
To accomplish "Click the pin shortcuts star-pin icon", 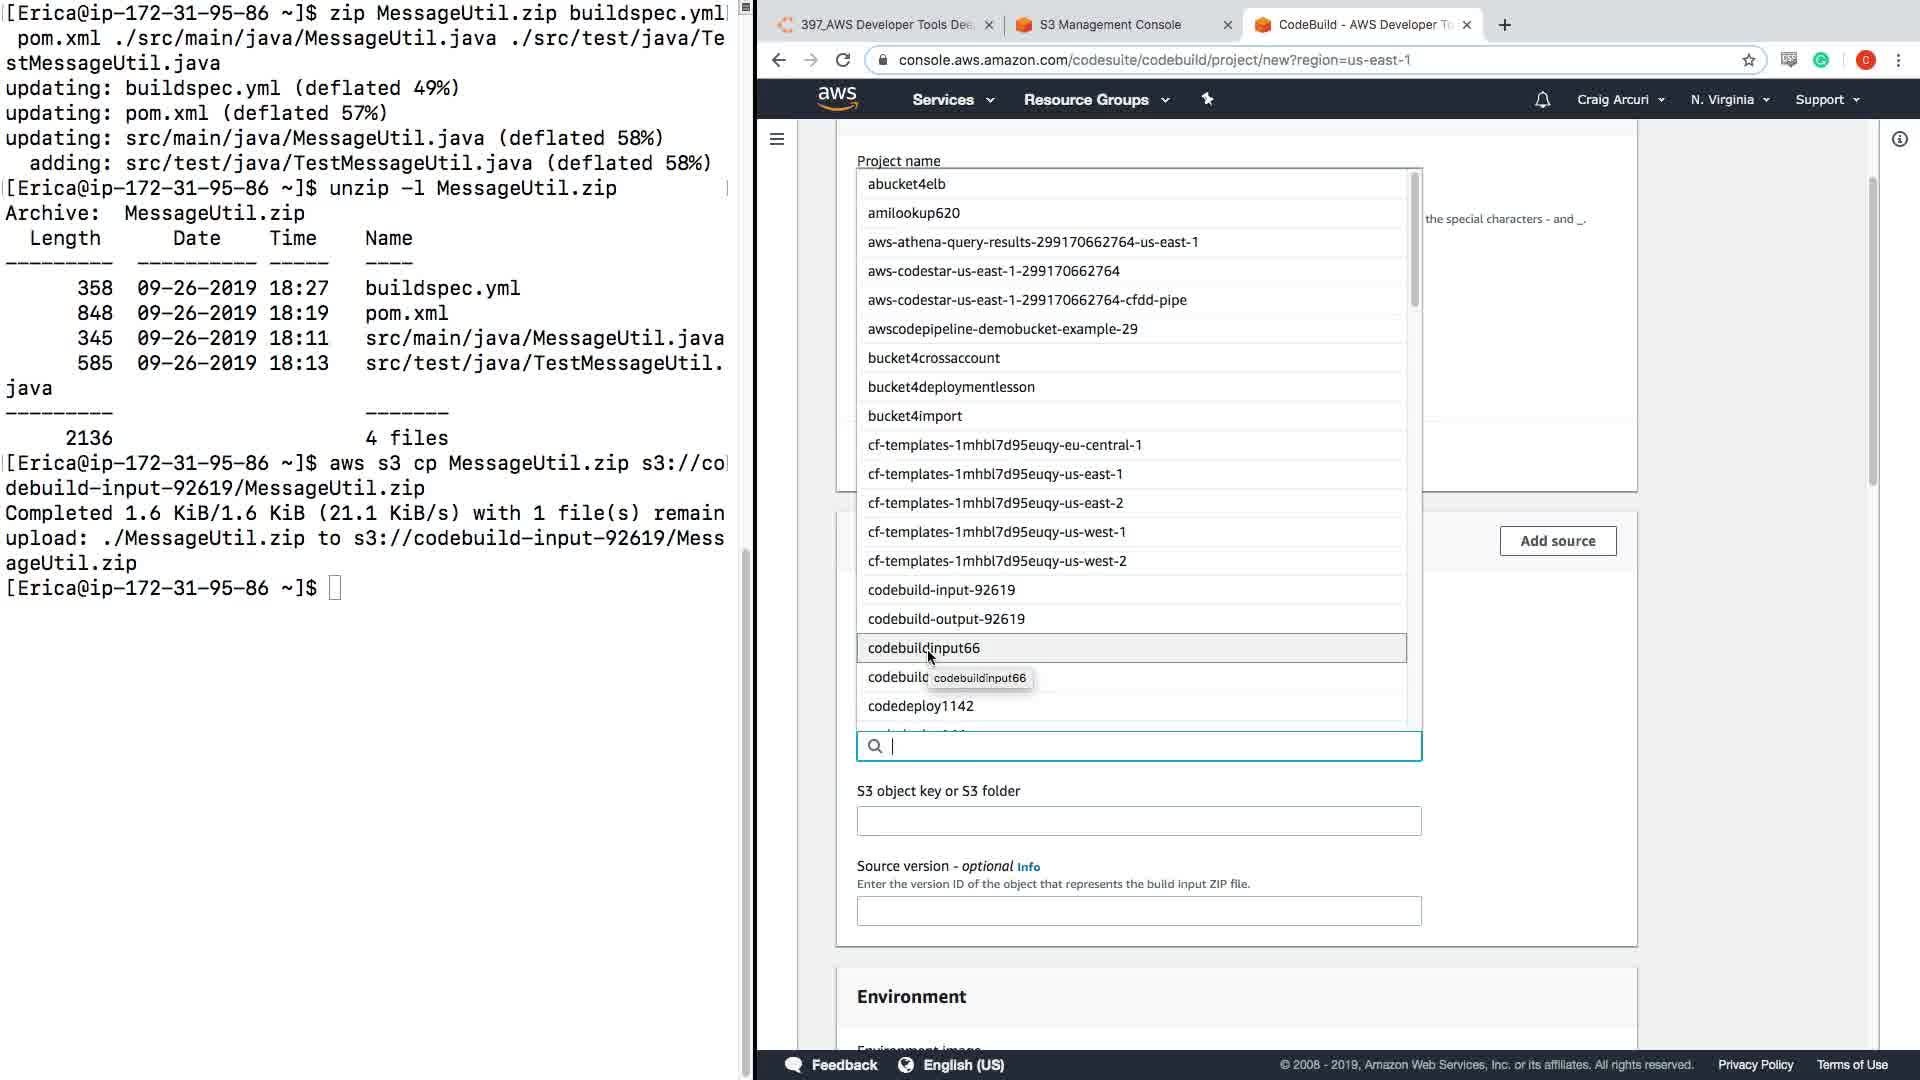I will click(x=1207, y=99).
